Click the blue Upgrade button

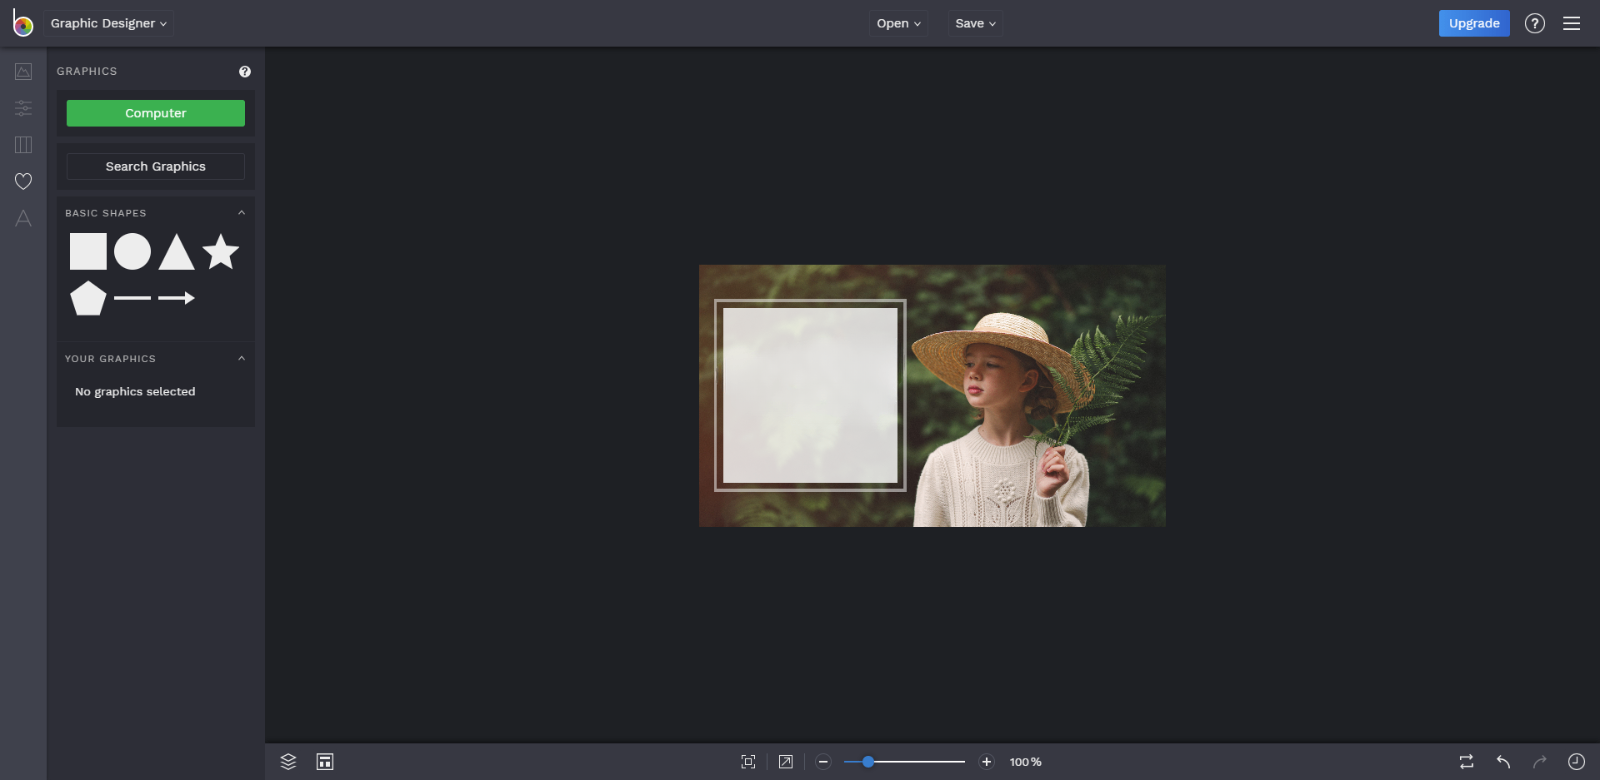click(1474, 23)
